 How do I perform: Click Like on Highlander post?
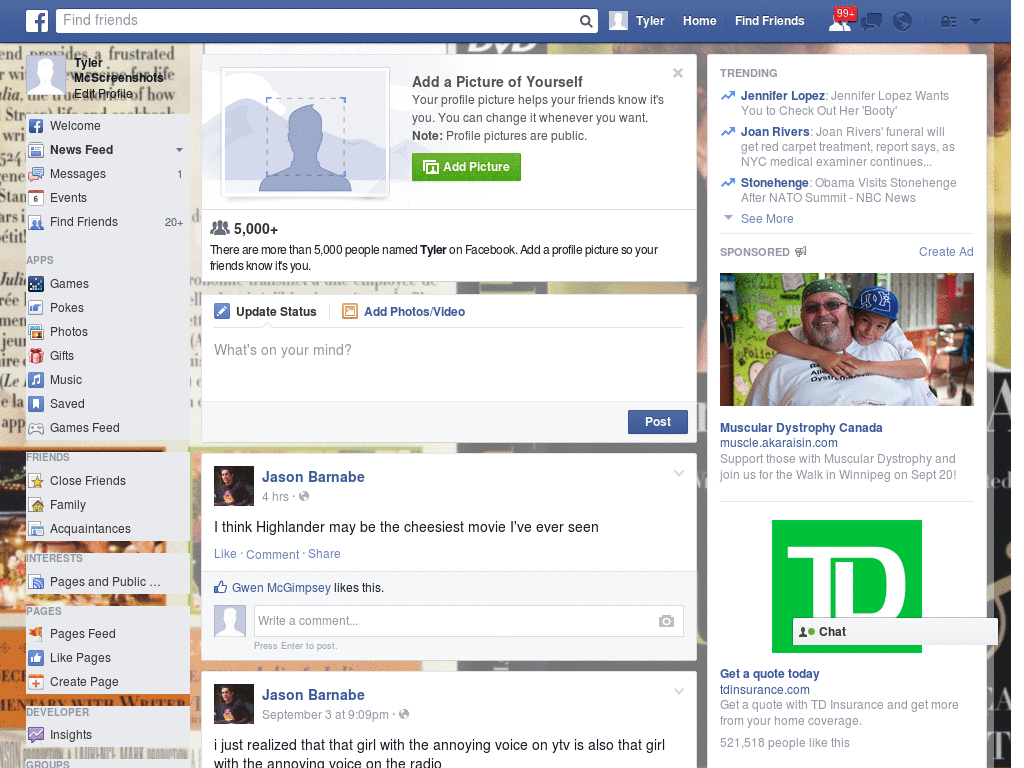click(225, 554)
